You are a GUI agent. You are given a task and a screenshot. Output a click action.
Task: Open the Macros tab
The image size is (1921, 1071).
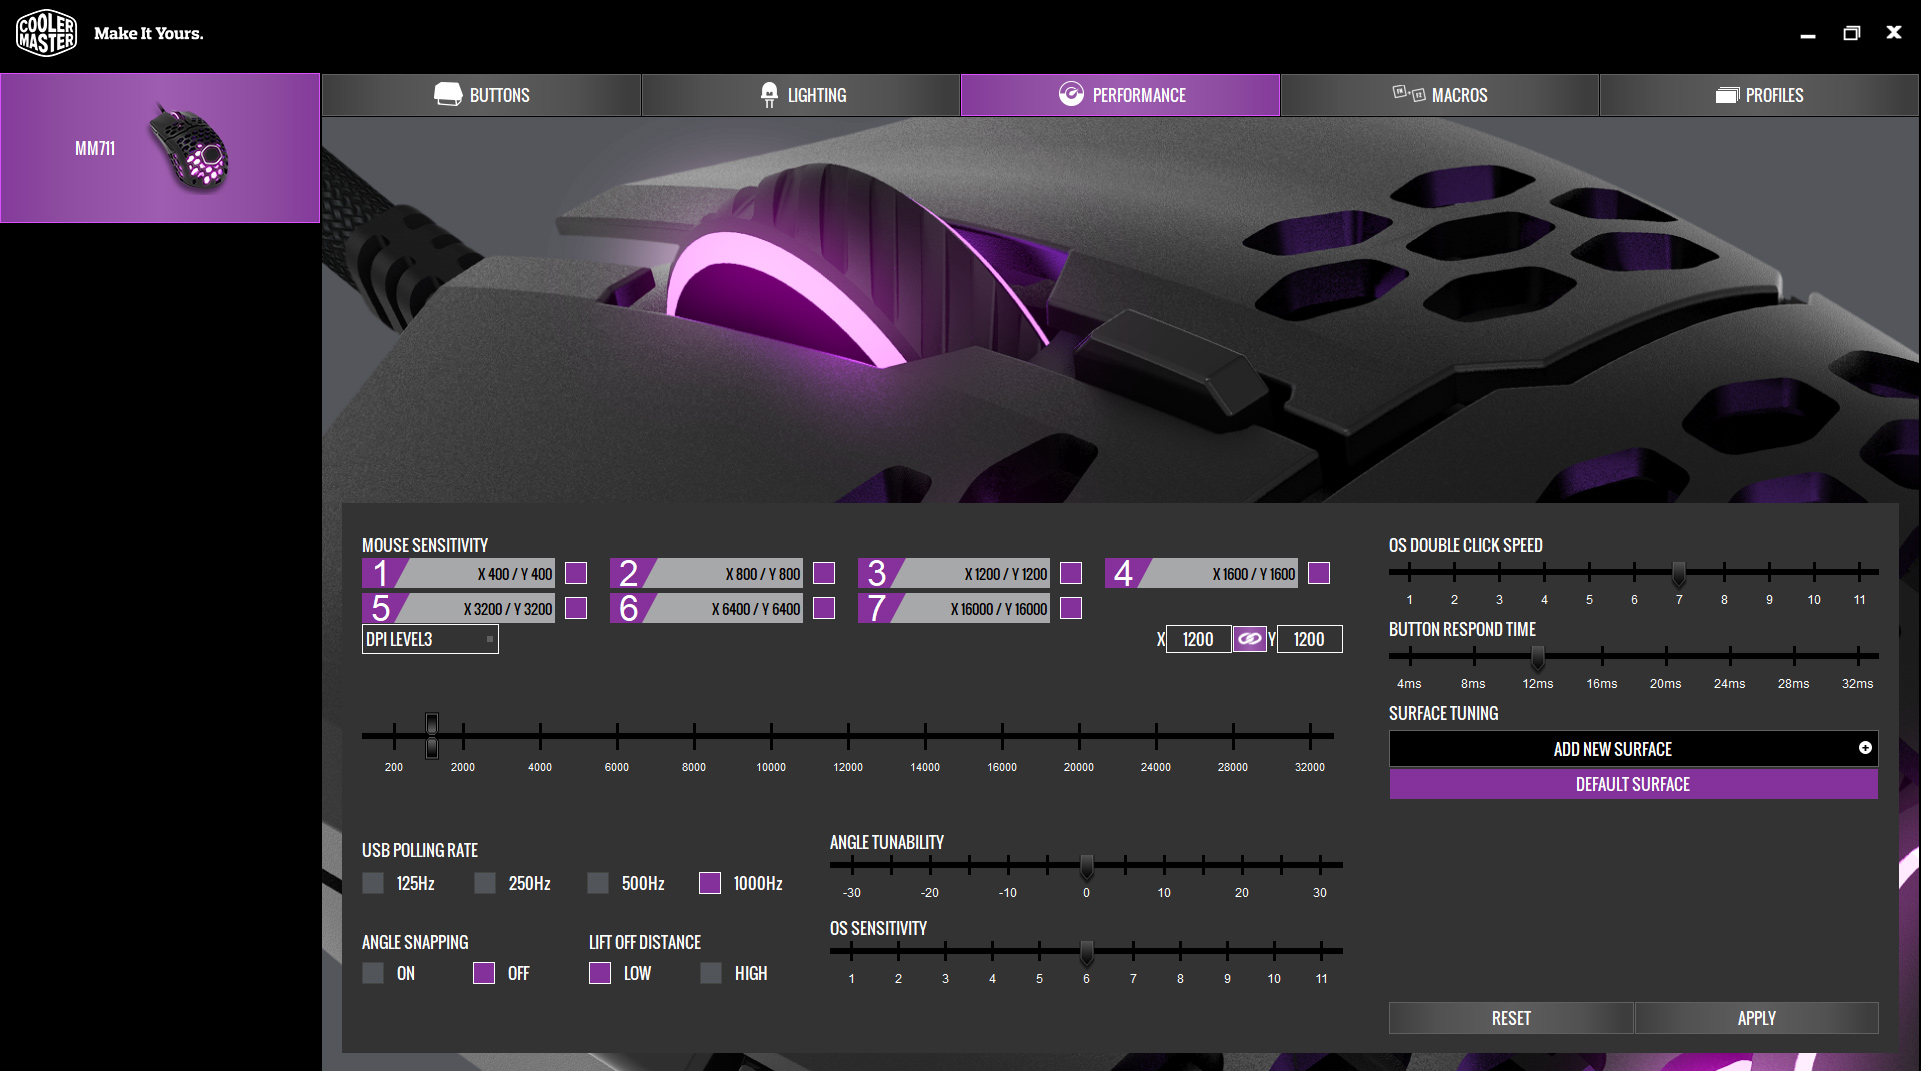[1440, 95]
